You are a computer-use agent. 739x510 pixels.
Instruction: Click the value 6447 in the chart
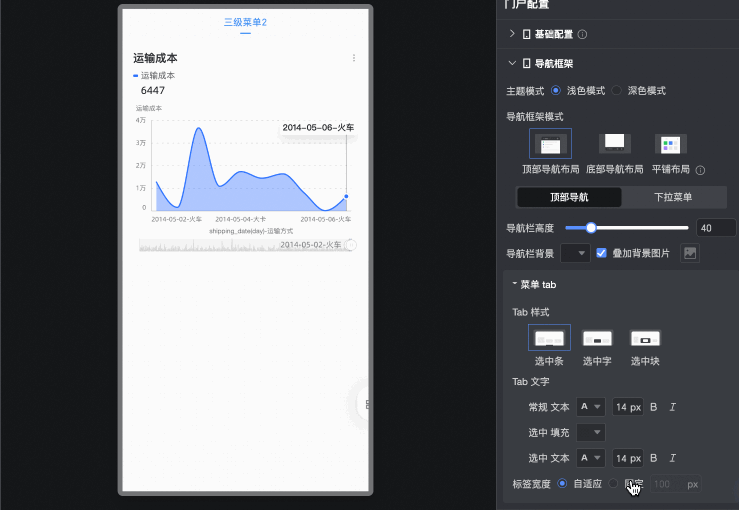pos(153,90)
